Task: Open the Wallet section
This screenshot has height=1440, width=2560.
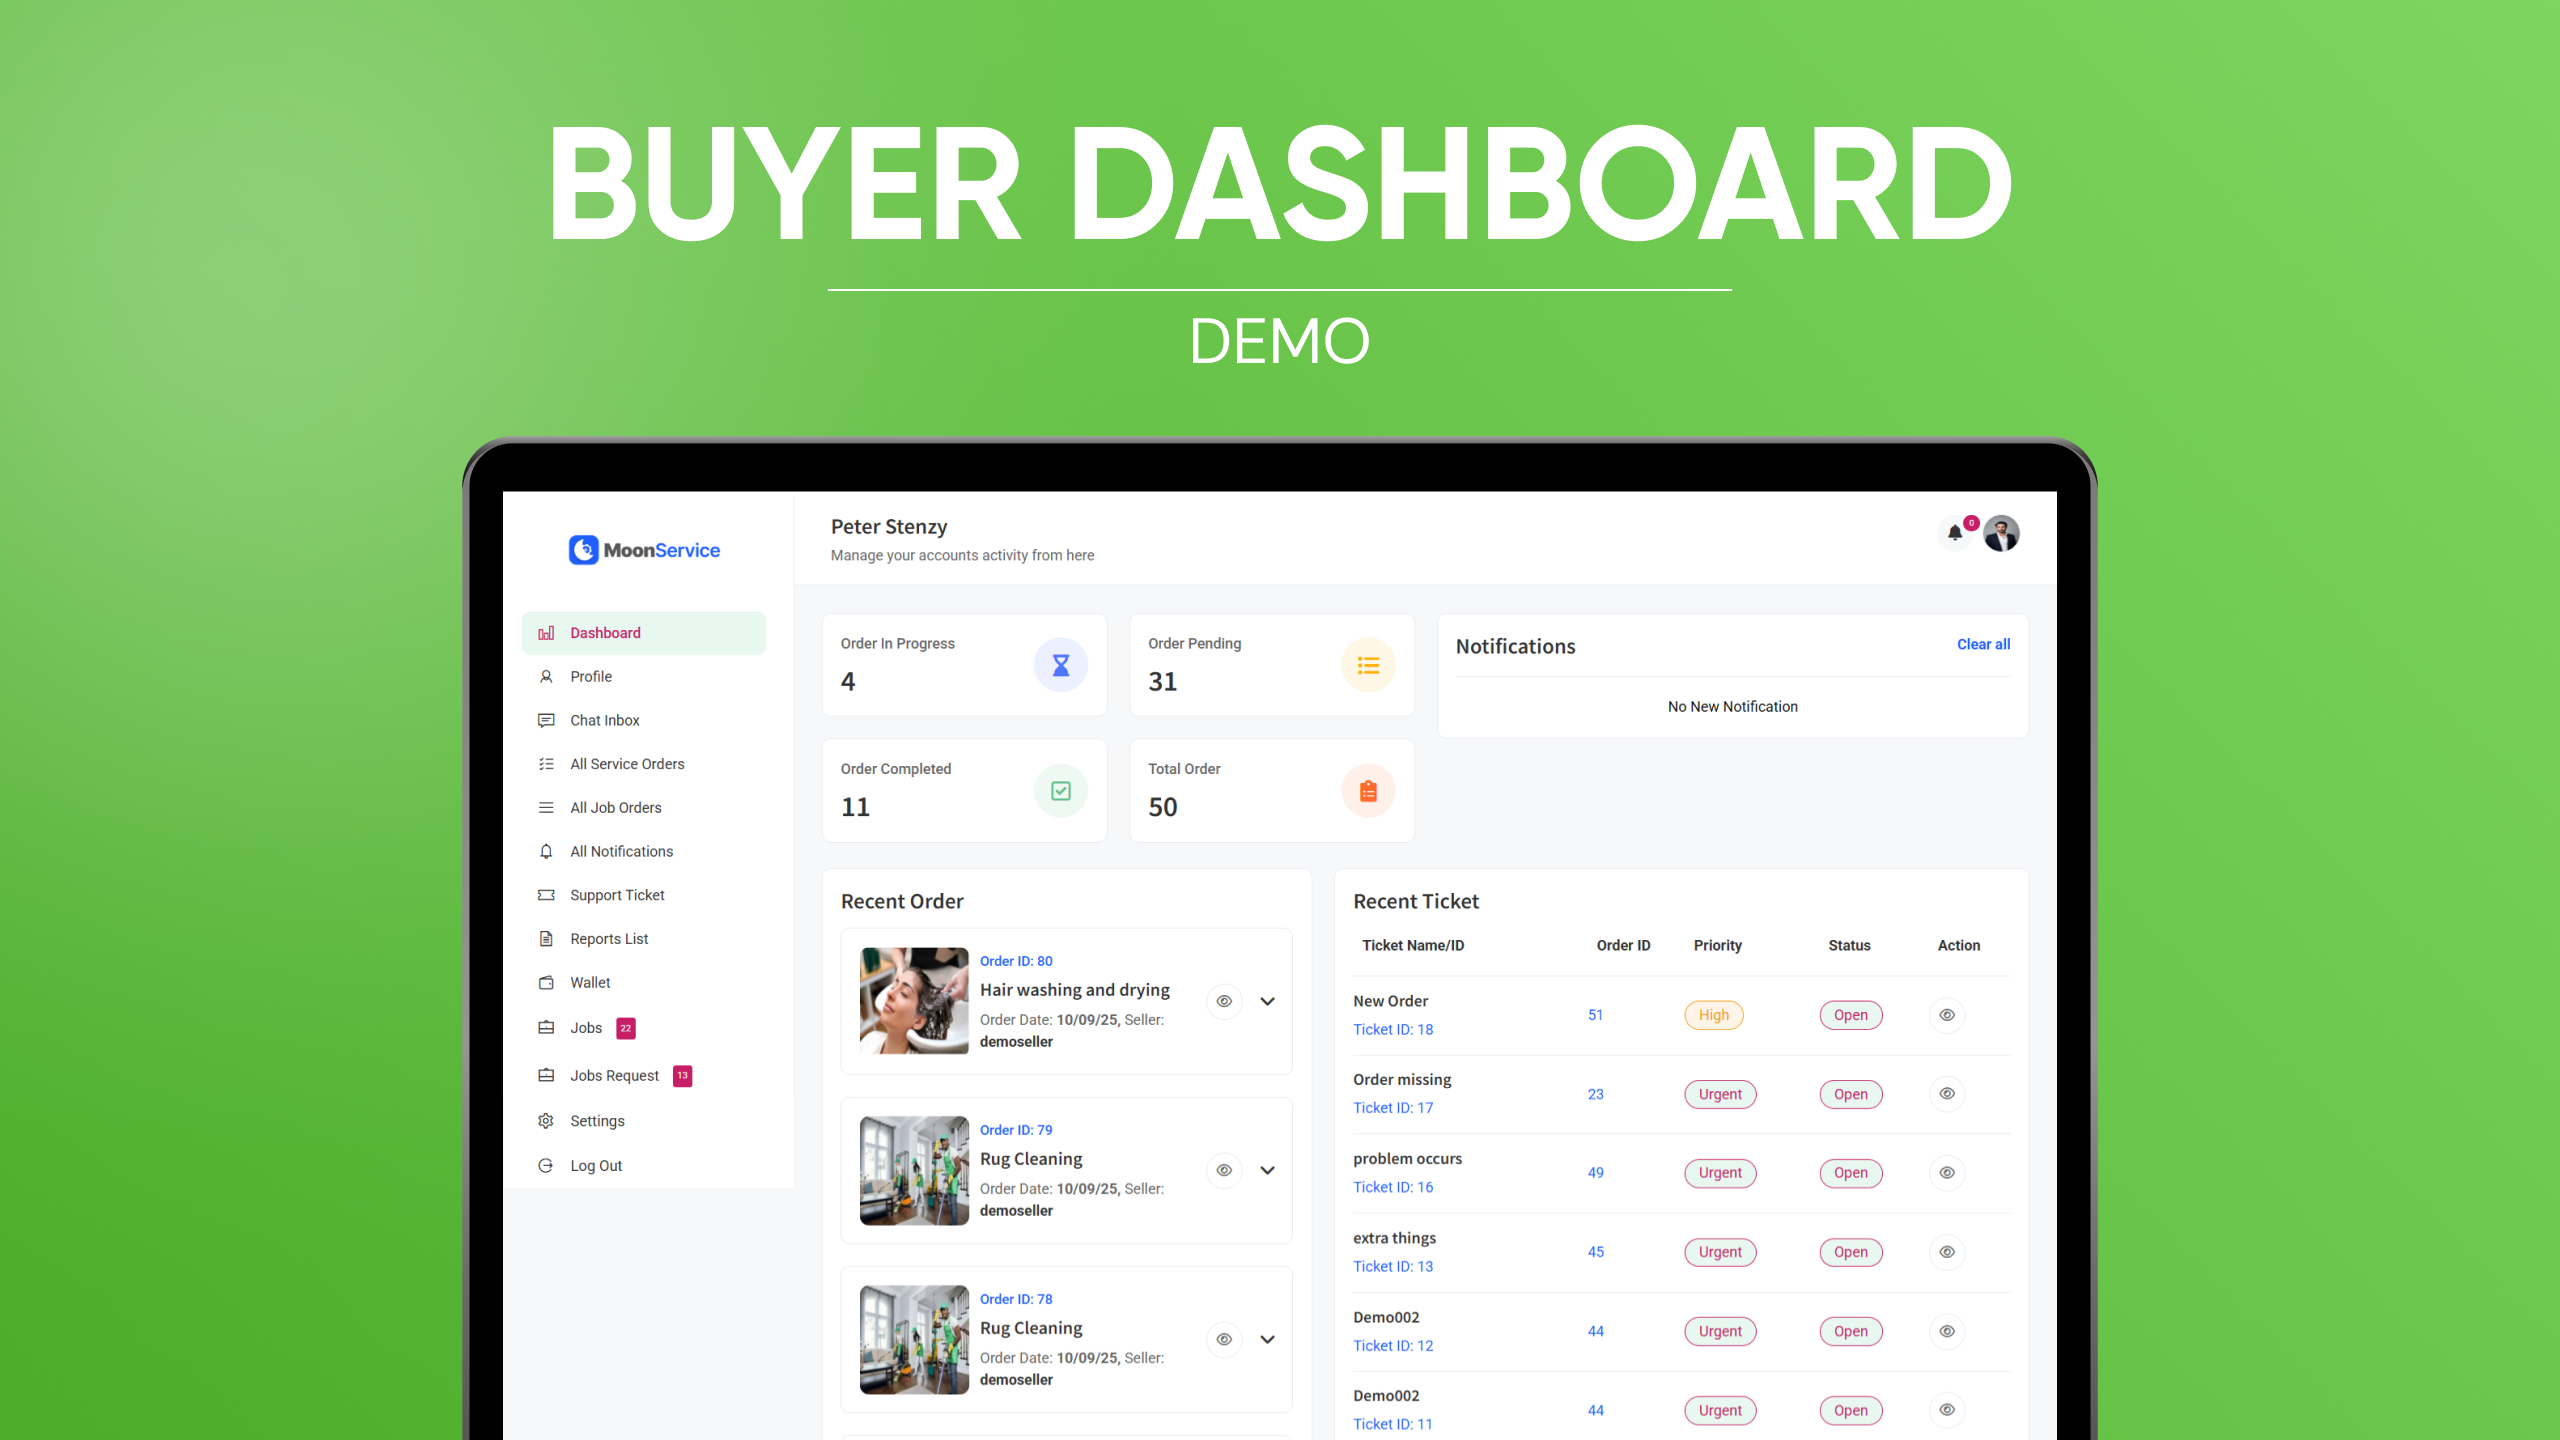Action: (589, 982)
